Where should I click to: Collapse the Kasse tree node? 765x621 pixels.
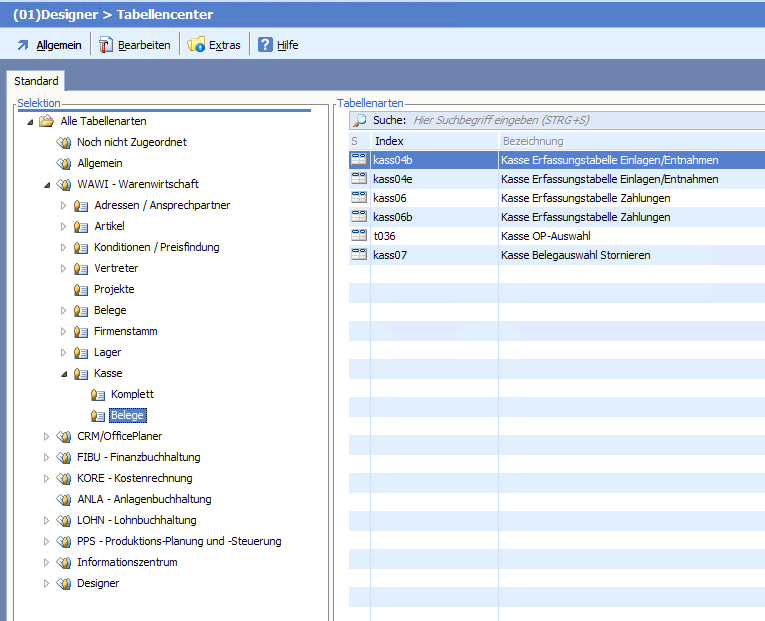pyautogui.click(x=64, y=374)
